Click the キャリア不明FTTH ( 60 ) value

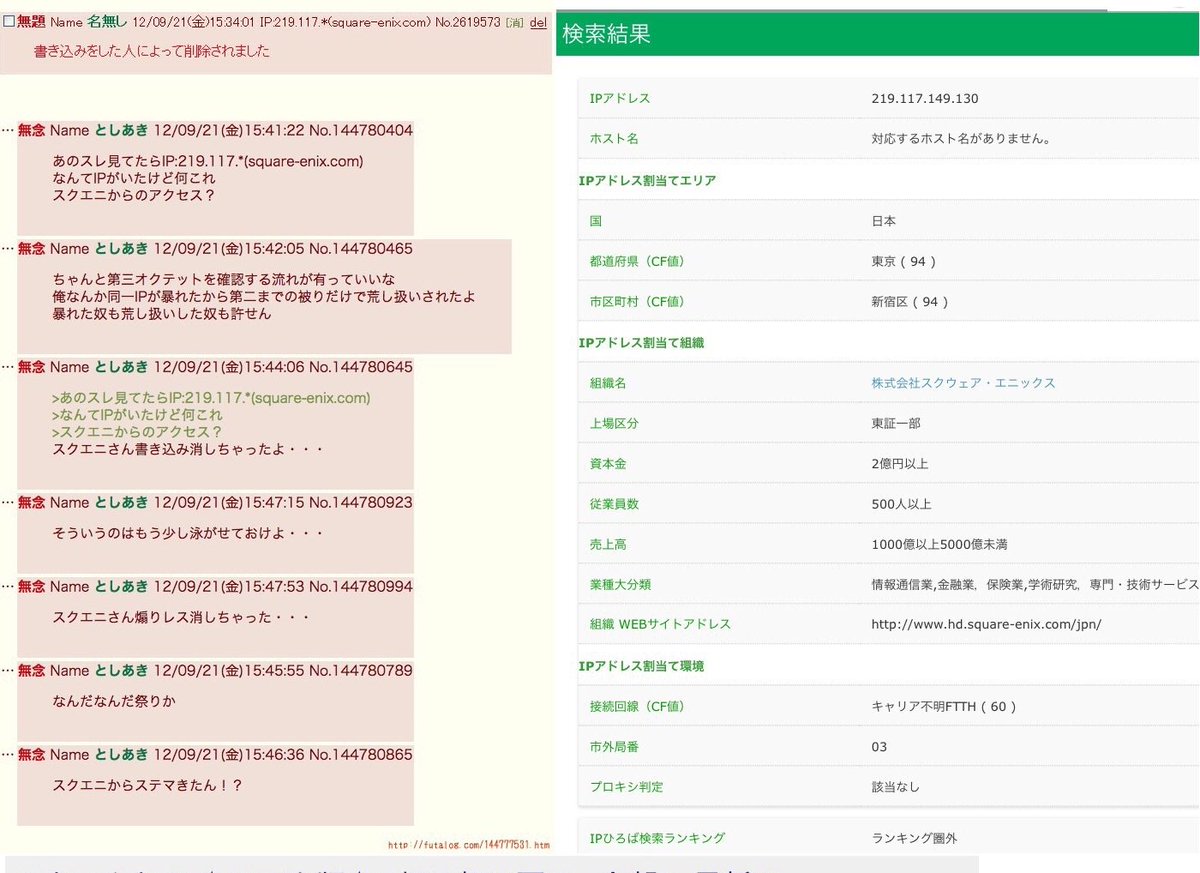[x=944, y=706]
